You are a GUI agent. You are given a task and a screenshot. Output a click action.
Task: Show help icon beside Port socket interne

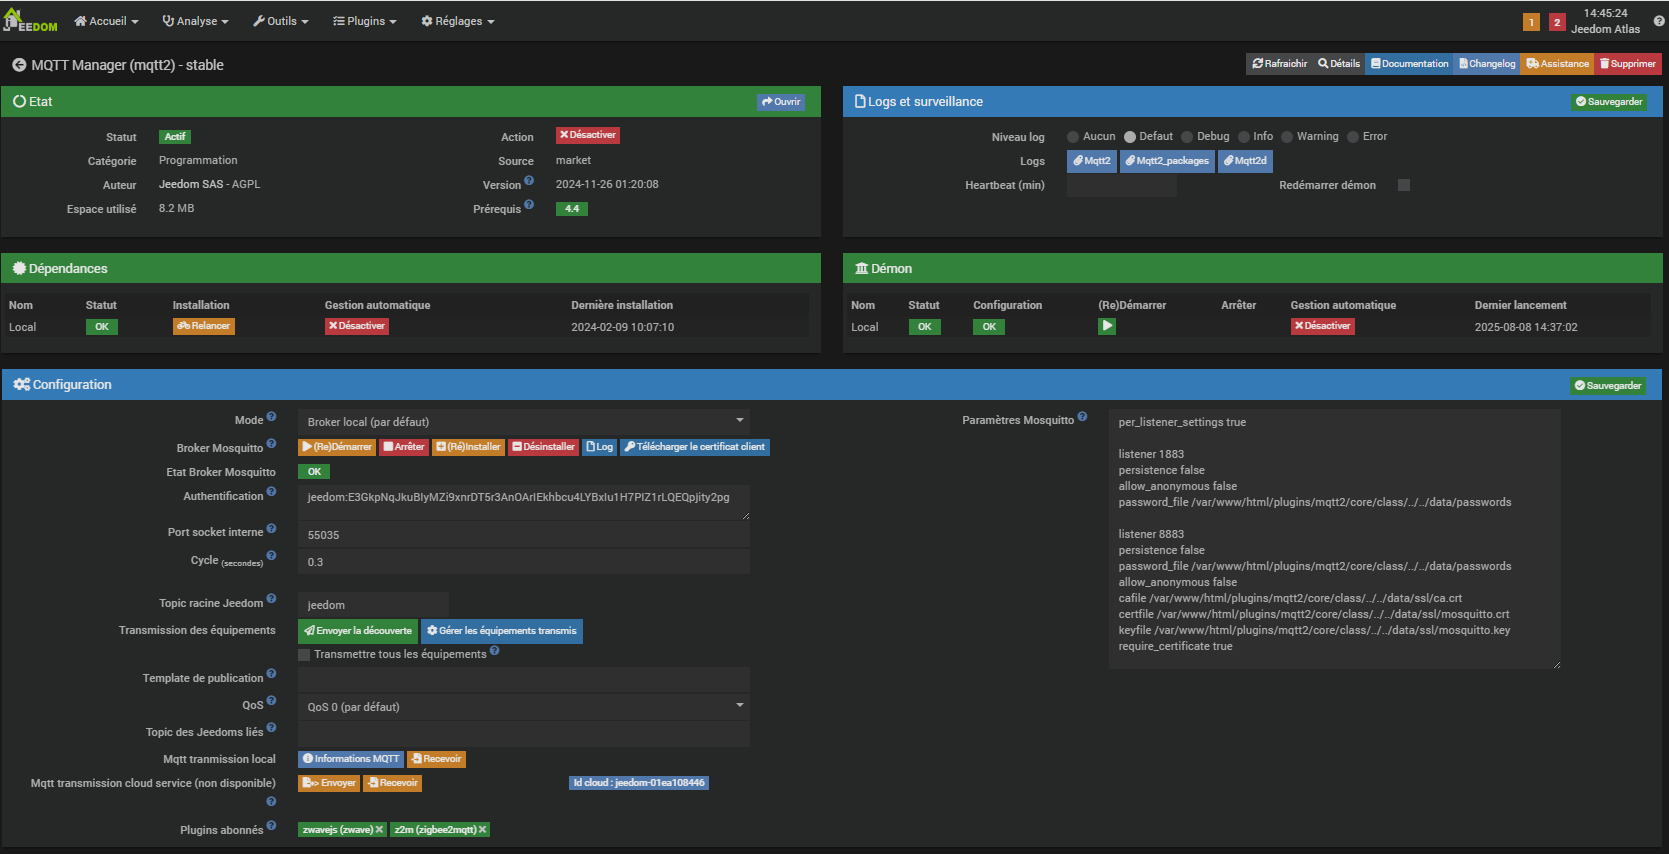[271, 529]
